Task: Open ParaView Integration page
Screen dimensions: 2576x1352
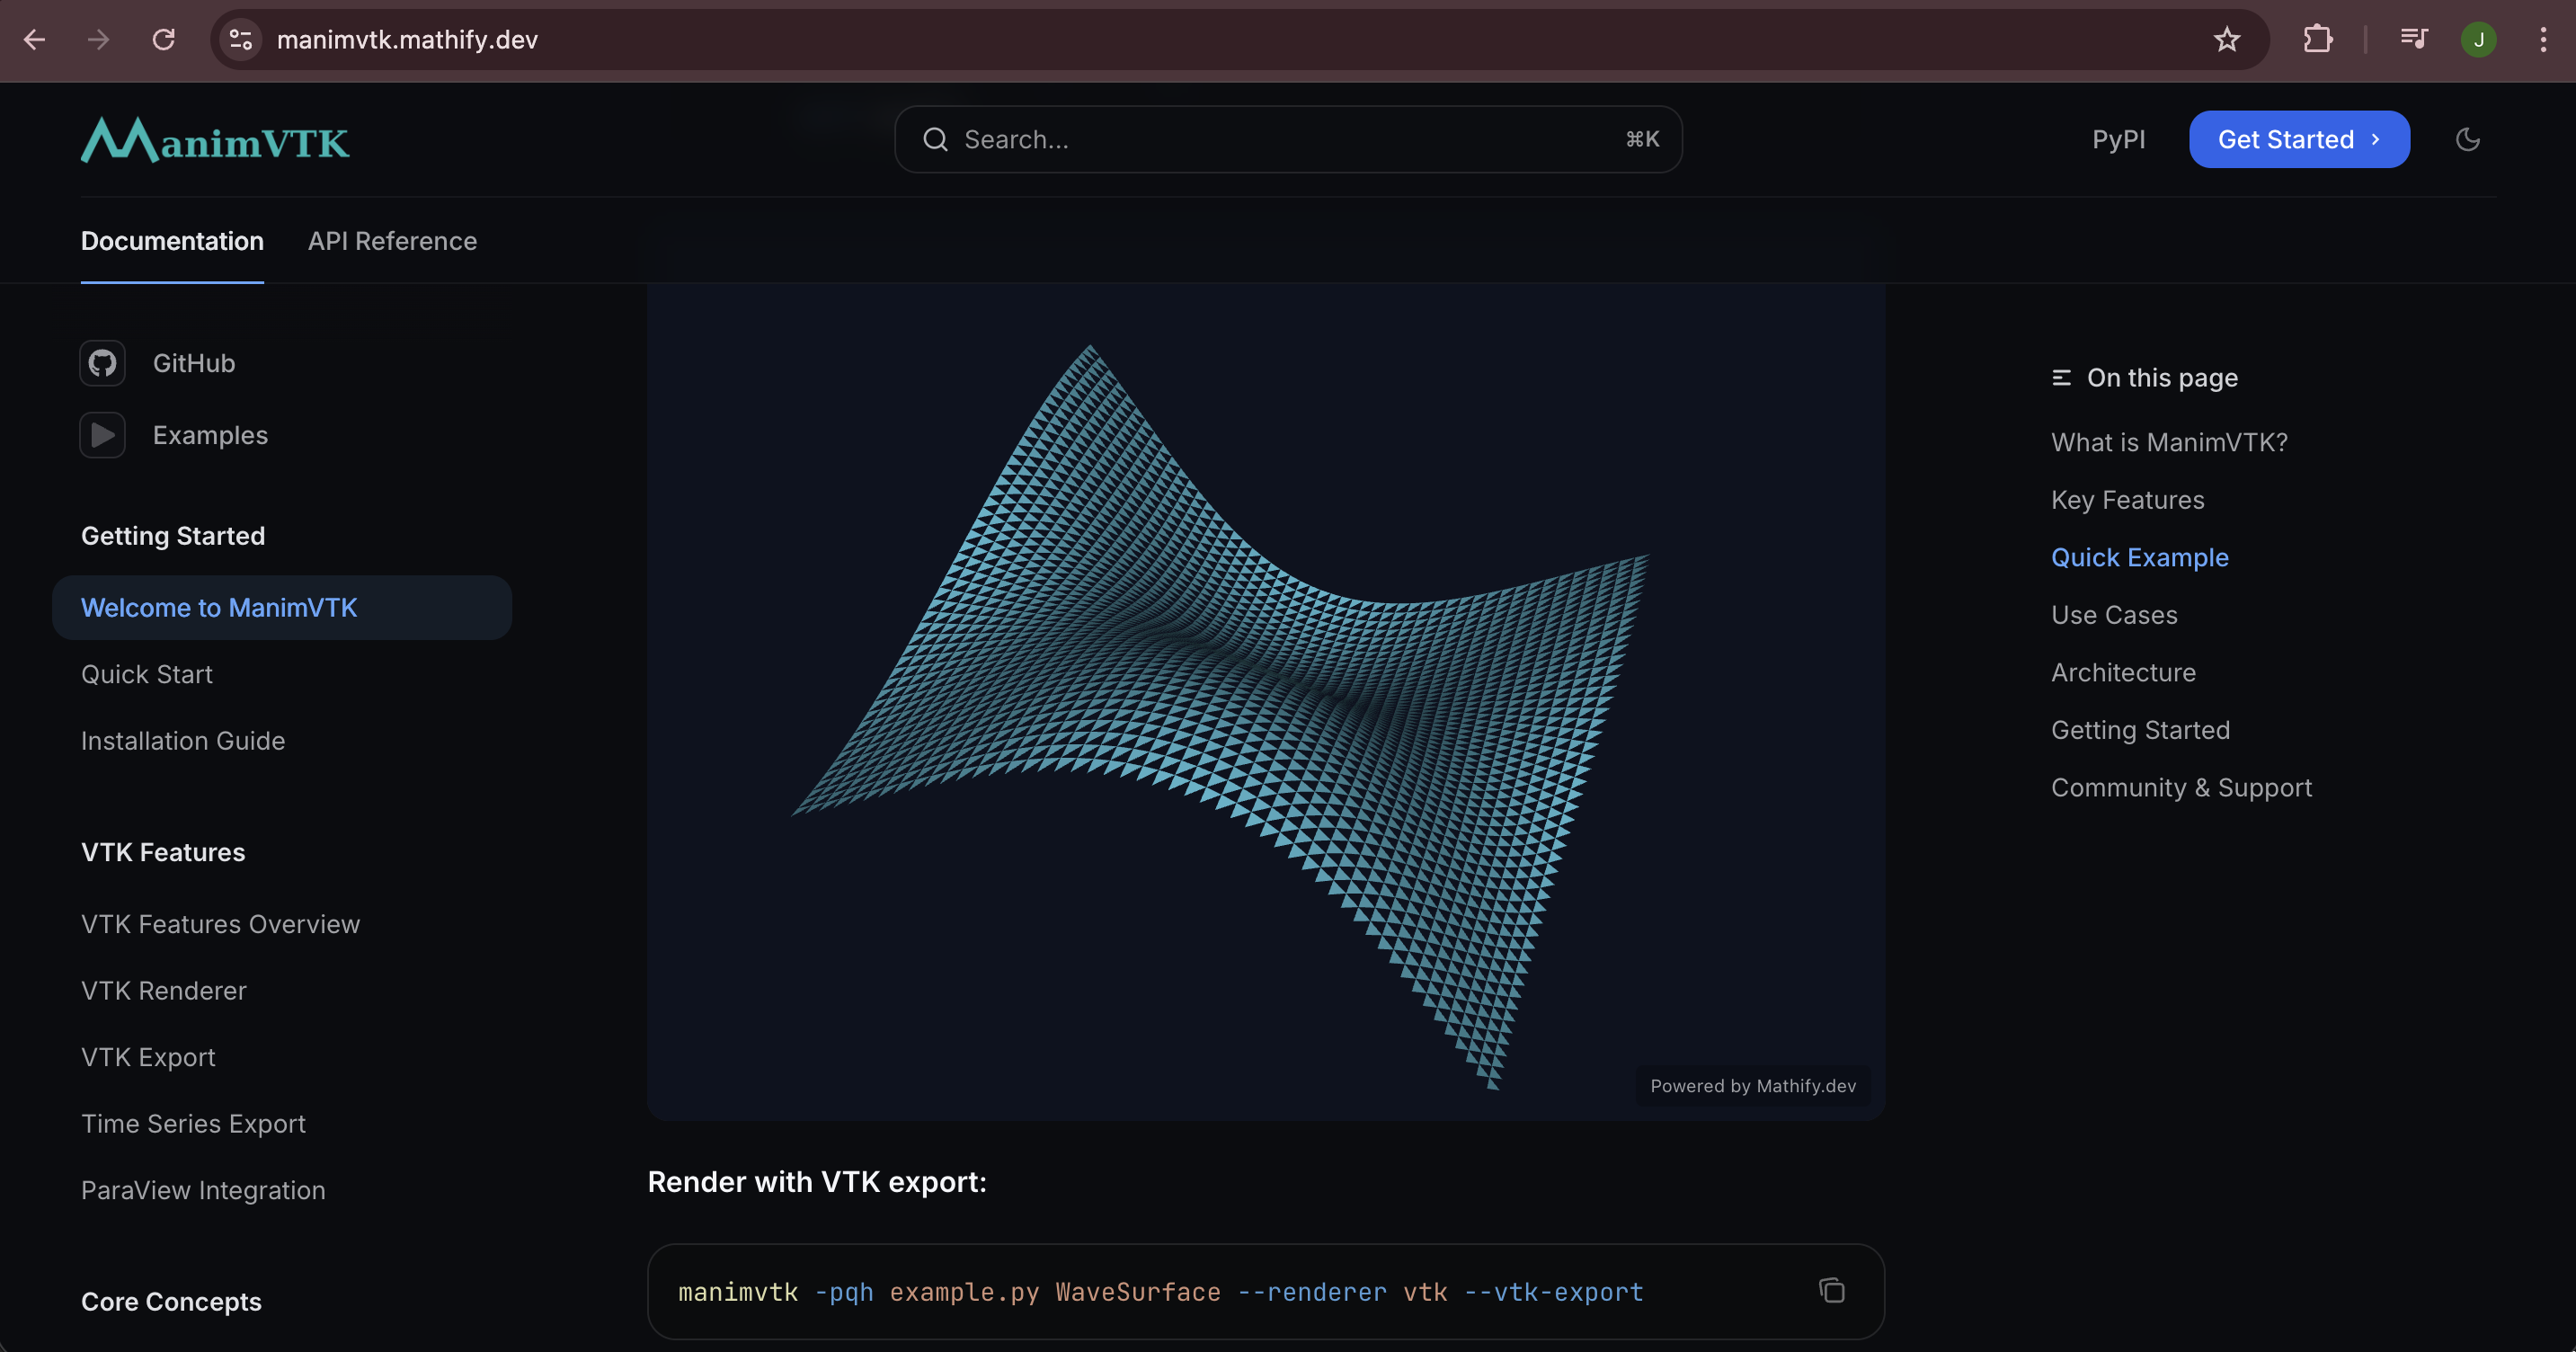Action: coord(203,1190)
